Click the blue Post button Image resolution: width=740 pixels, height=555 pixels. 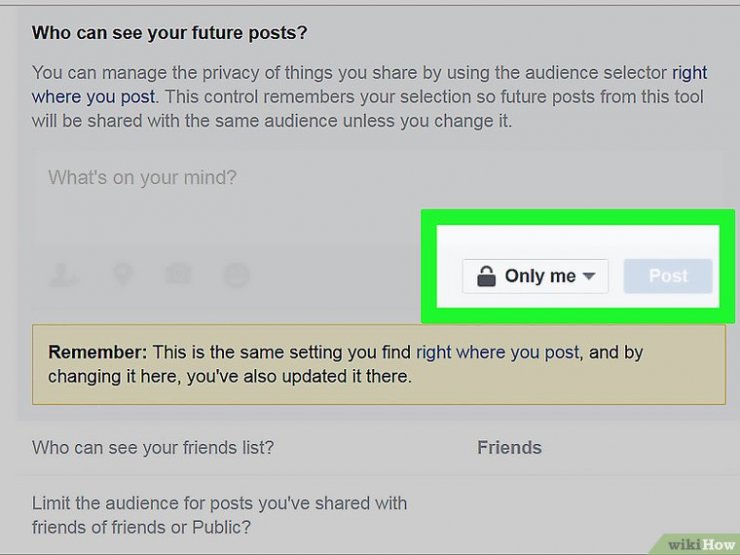click(668, 276)
